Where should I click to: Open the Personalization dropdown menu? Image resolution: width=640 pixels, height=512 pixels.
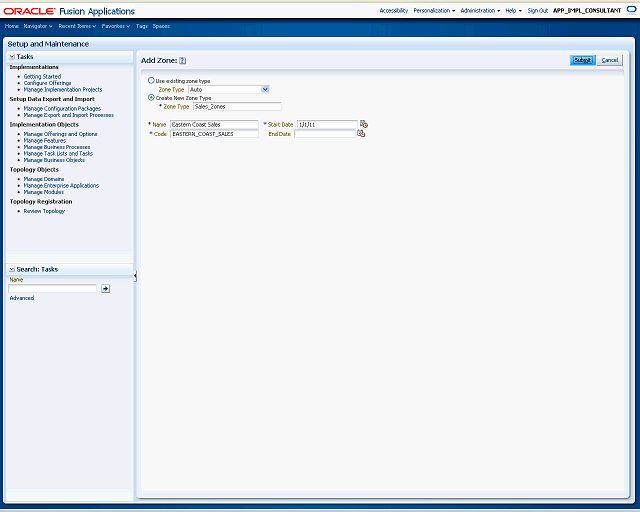[x=434, y=11]
